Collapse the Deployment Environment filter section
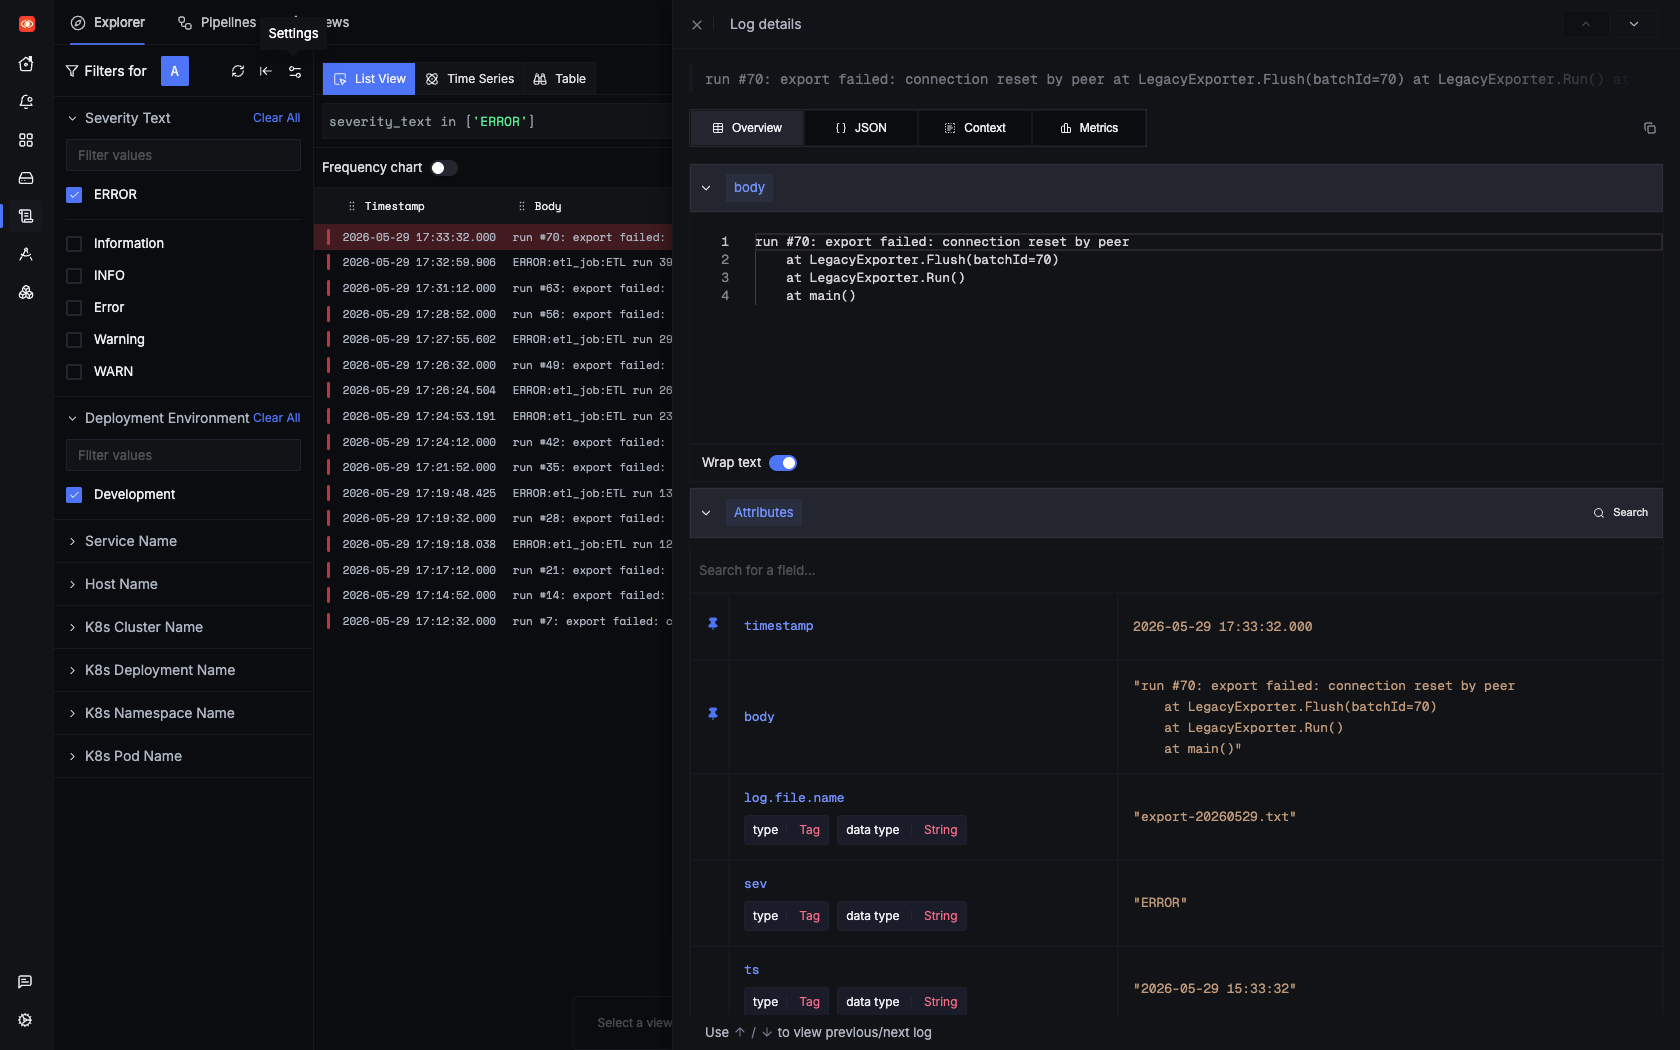 [x=72, y=418]
